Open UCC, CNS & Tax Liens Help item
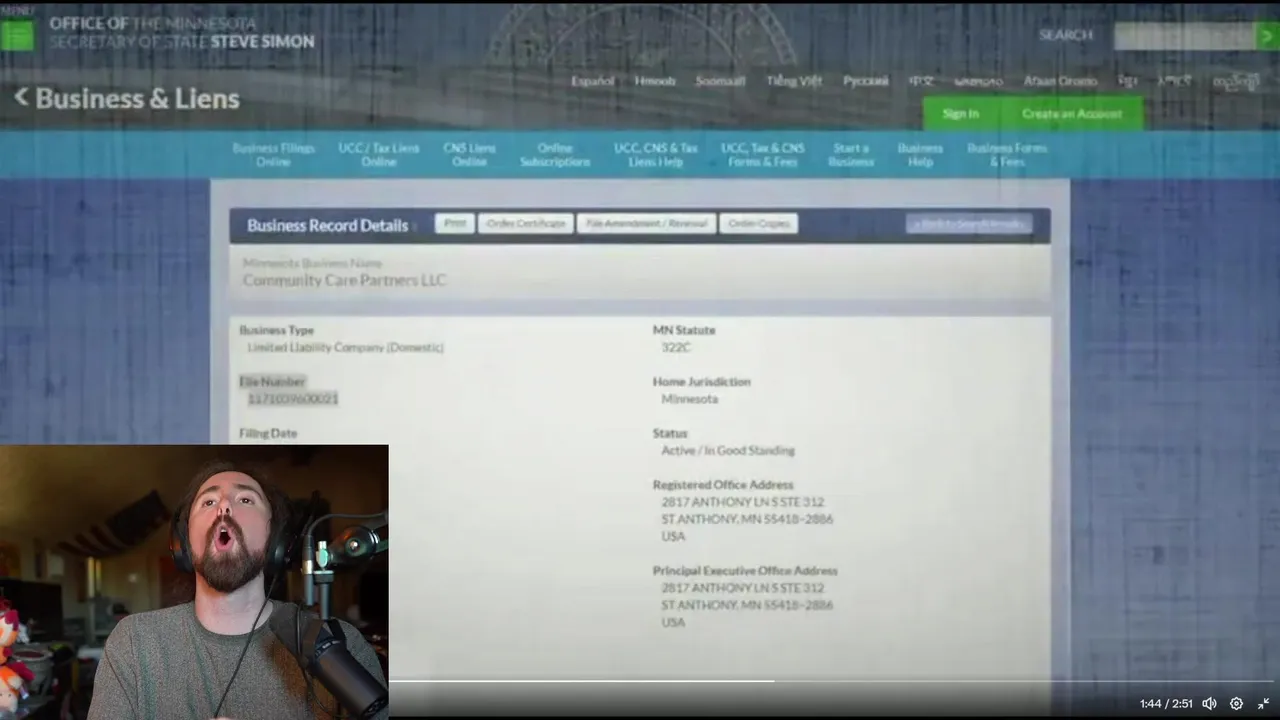The height and width of the screenshot is (720, 1280). pos(656,154)
